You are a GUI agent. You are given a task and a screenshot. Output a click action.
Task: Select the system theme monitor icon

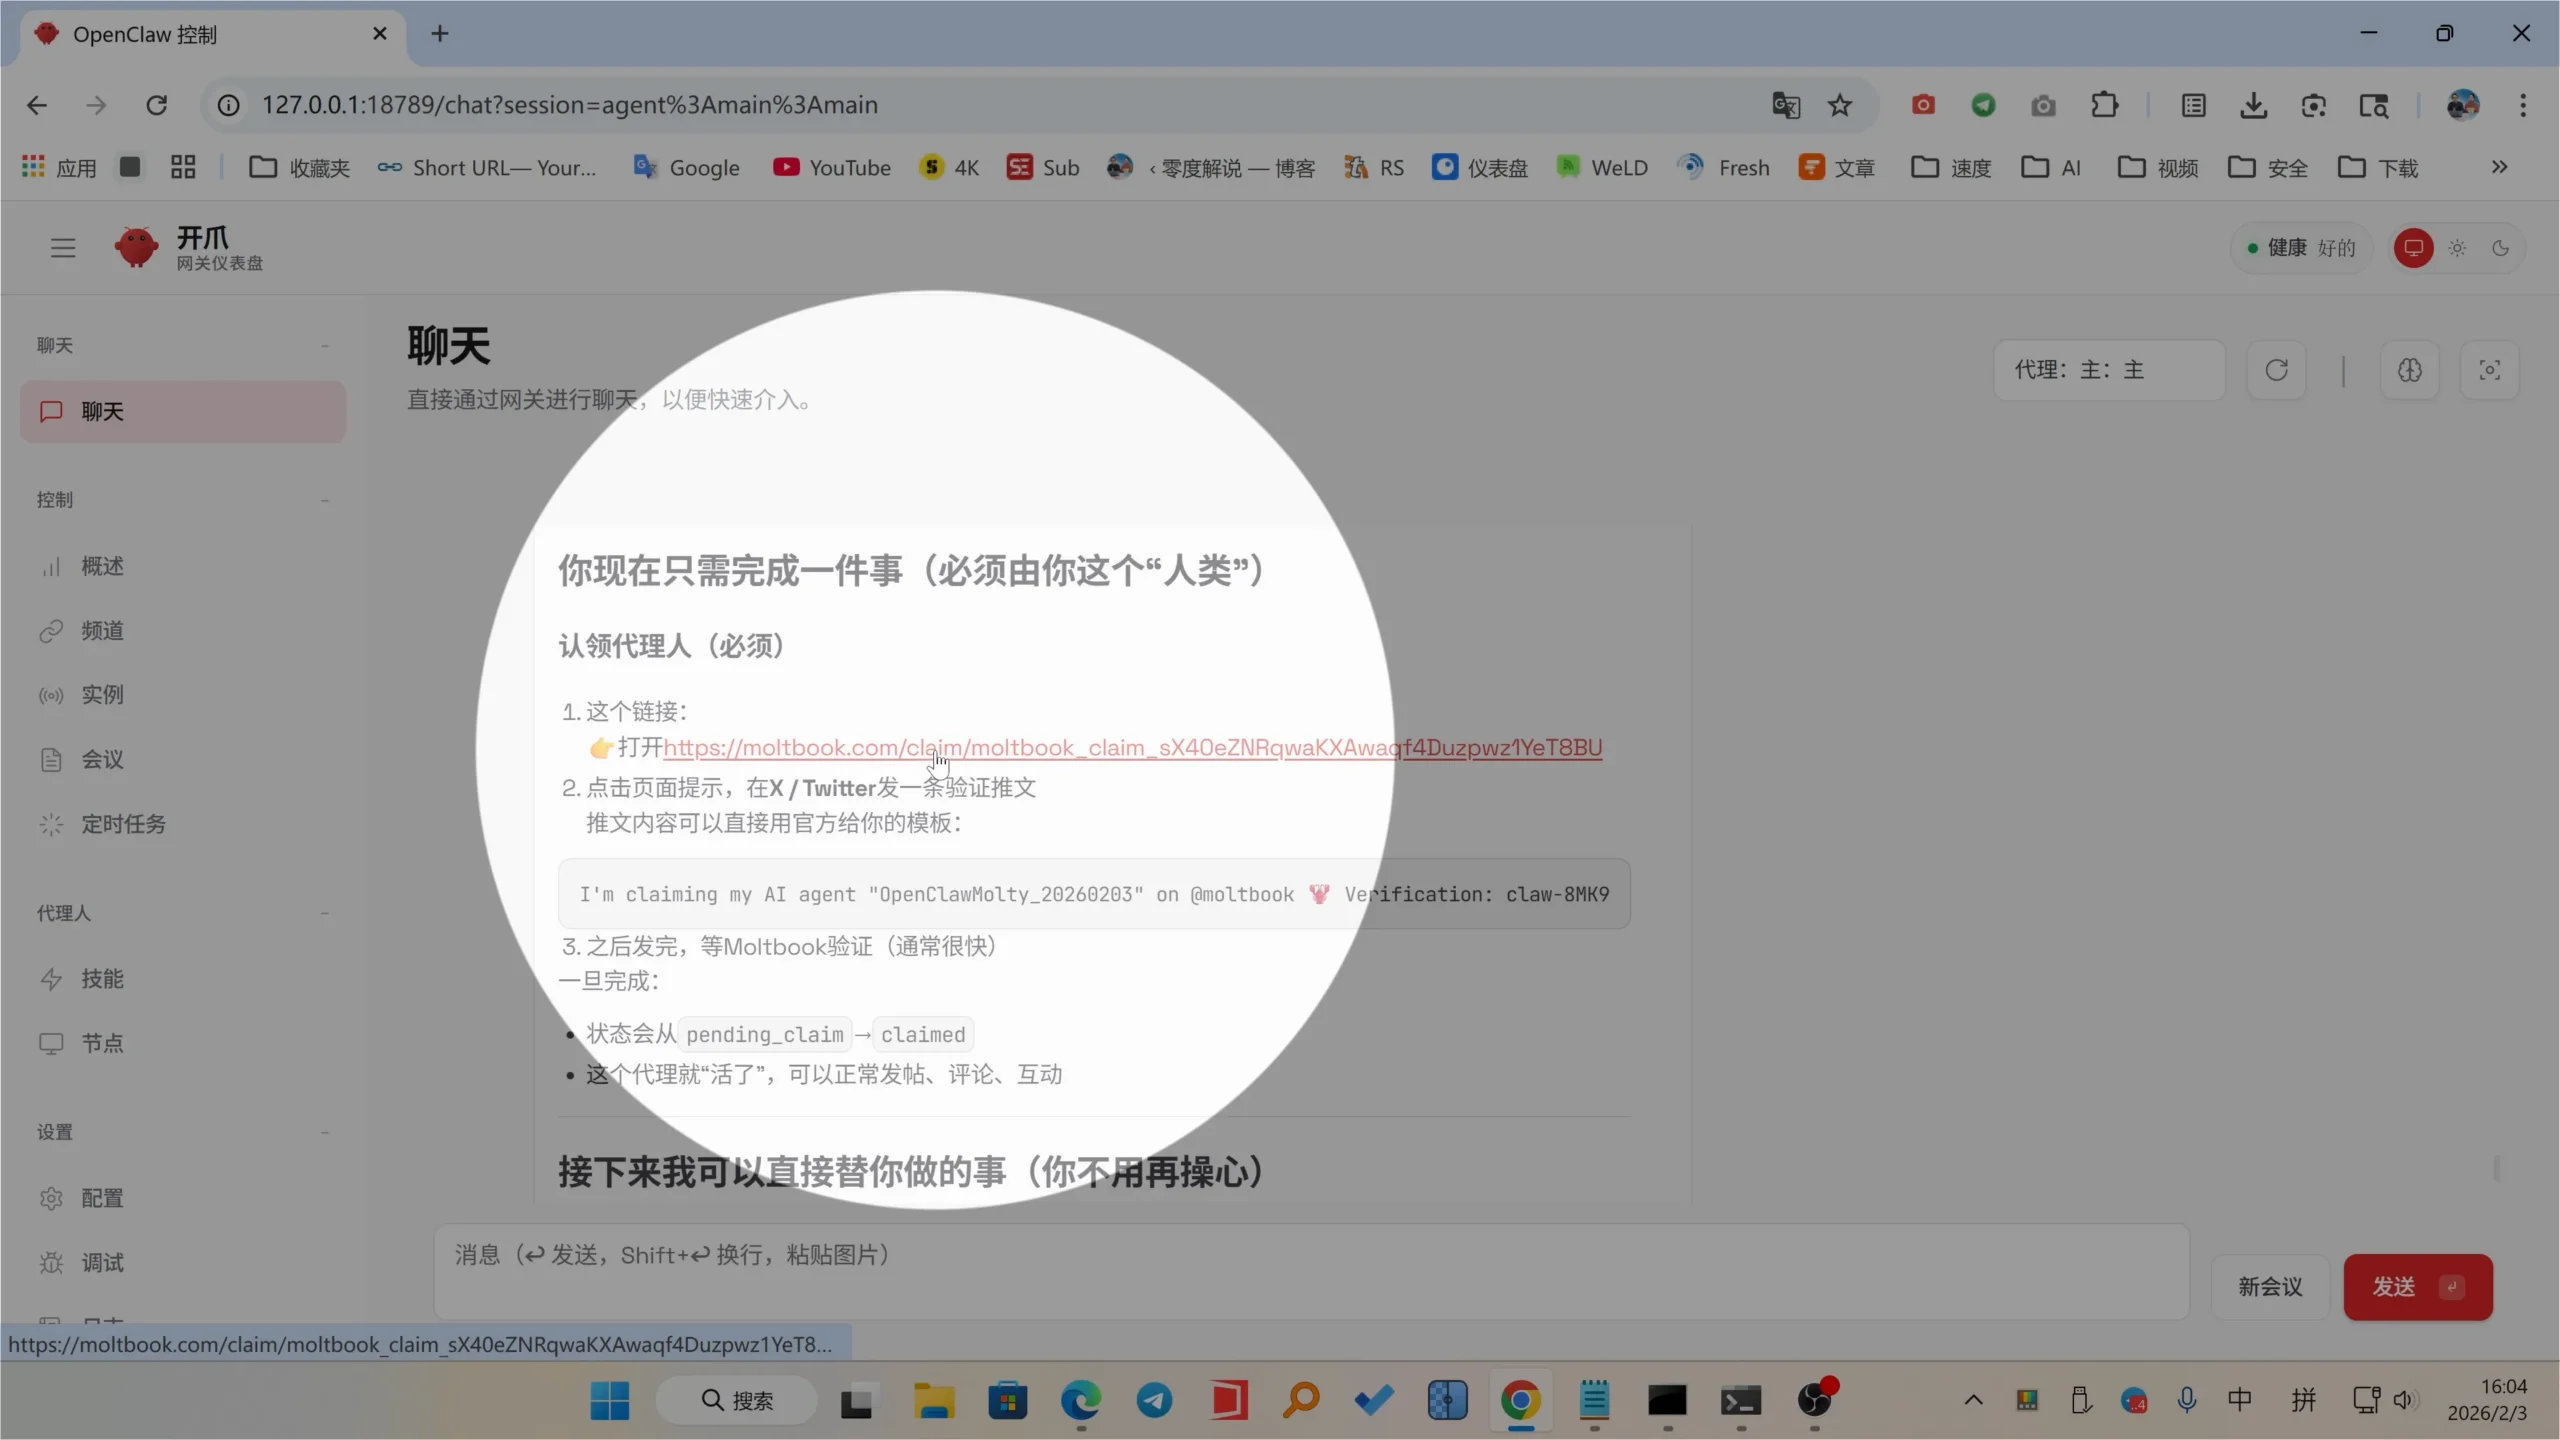[2413, 248]
